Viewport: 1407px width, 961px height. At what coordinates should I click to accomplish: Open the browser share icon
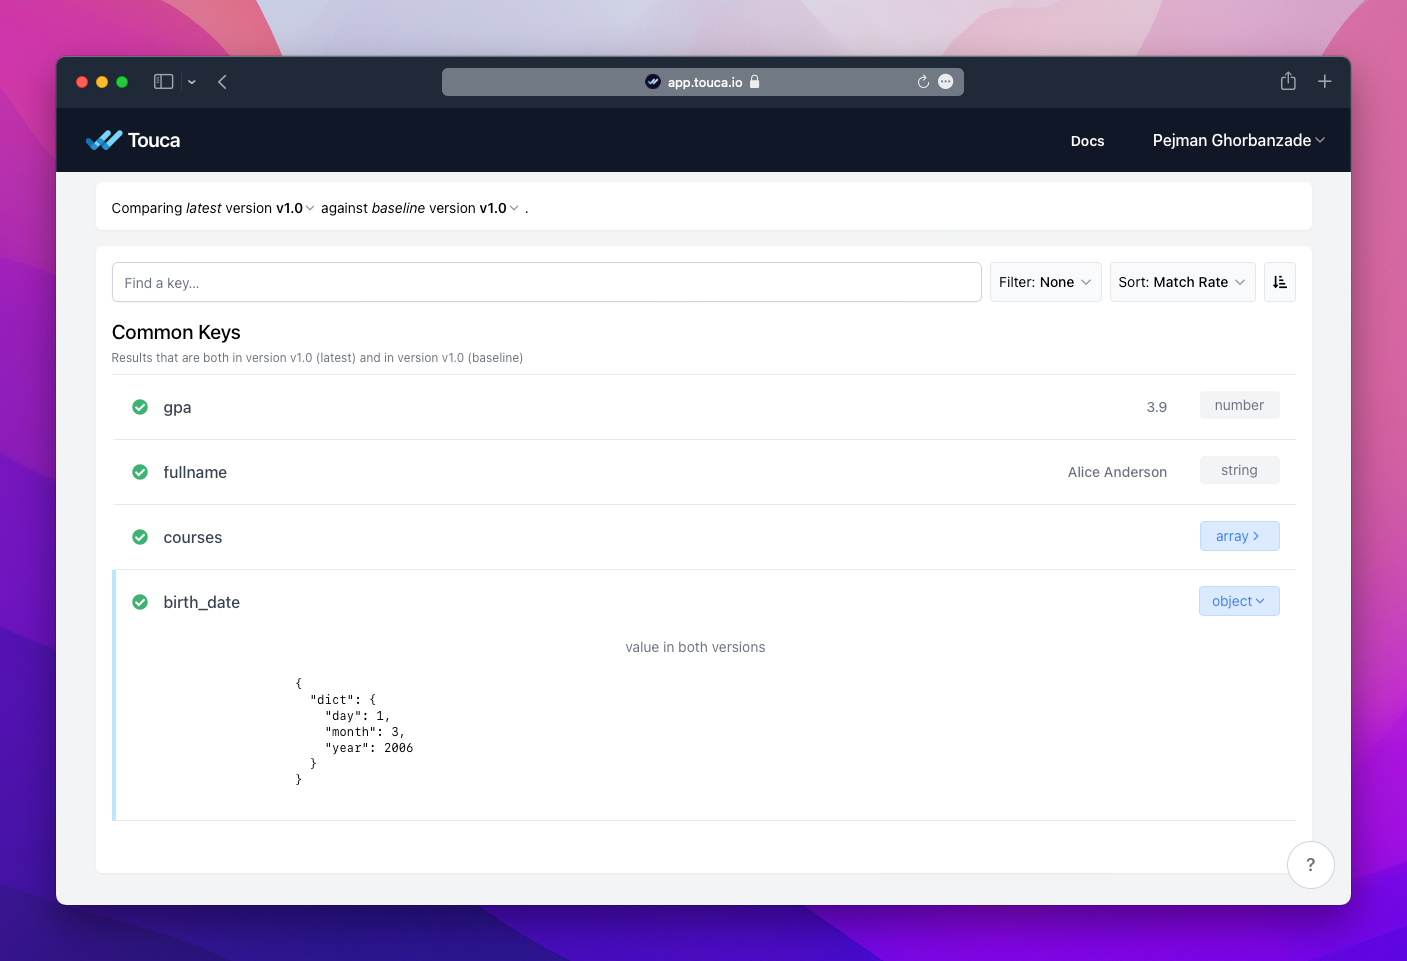pos(1288,82)
